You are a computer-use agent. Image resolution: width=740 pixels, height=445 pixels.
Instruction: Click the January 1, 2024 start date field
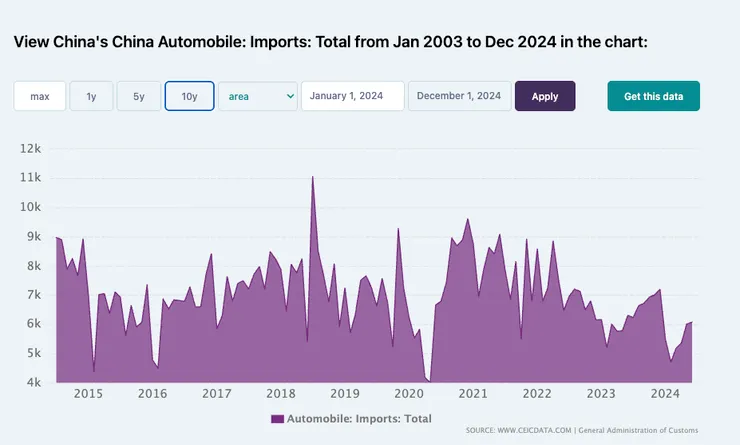coord(352,96)
